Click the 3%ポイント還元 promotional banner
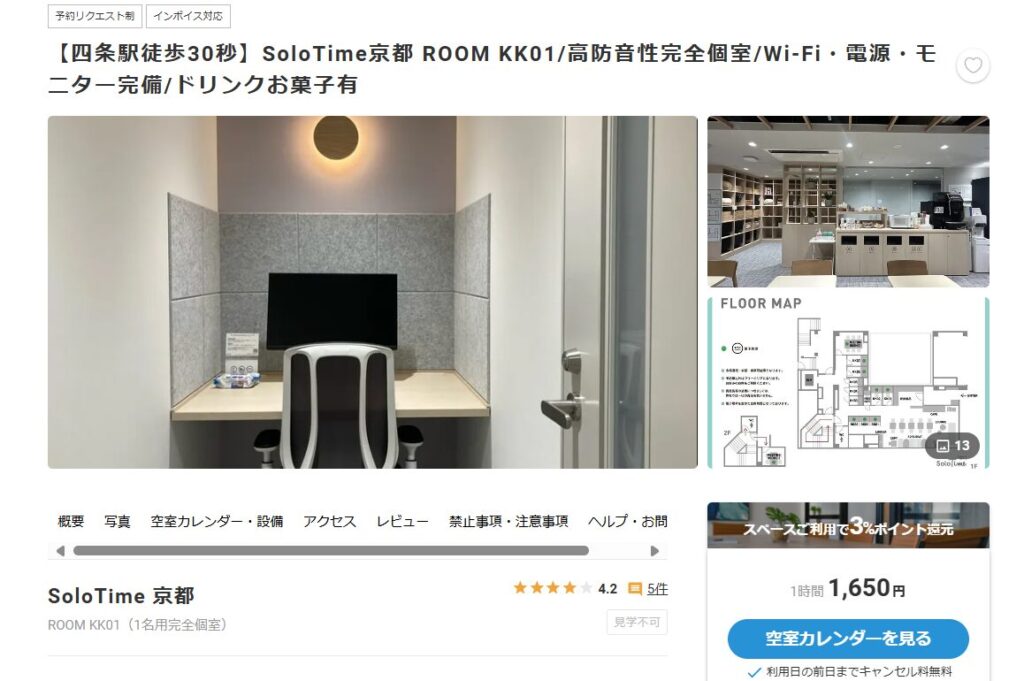 [848, 526]
